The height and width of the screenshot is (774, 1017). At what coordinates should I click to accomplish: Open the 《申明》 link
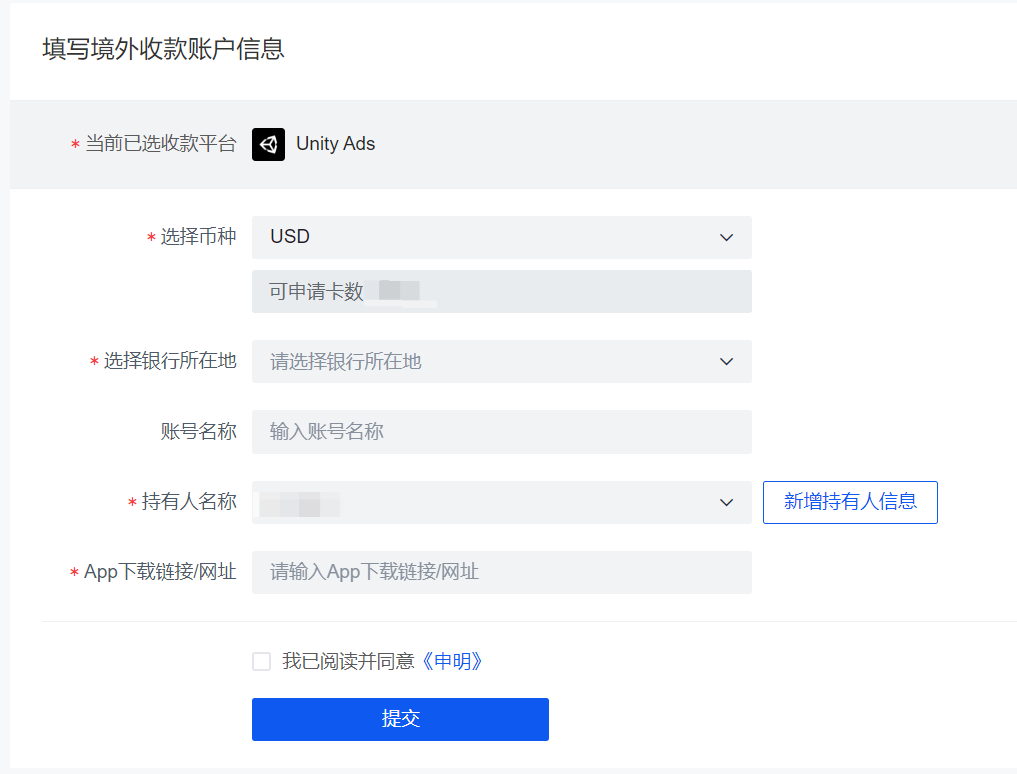451,661
